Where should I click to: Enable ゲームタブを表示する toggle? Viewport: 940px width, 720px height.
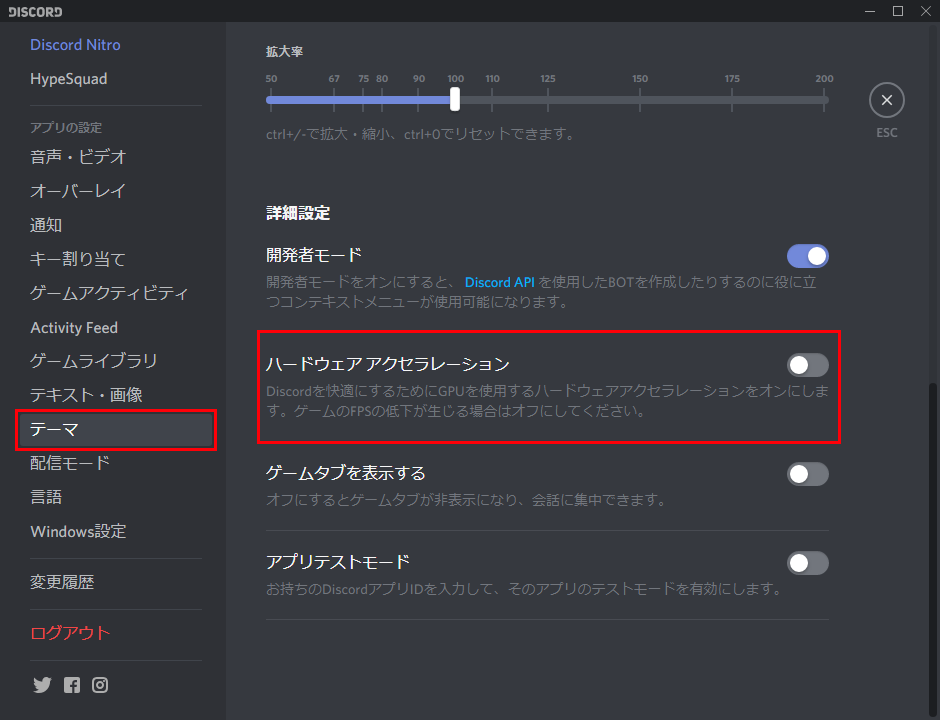808,474
